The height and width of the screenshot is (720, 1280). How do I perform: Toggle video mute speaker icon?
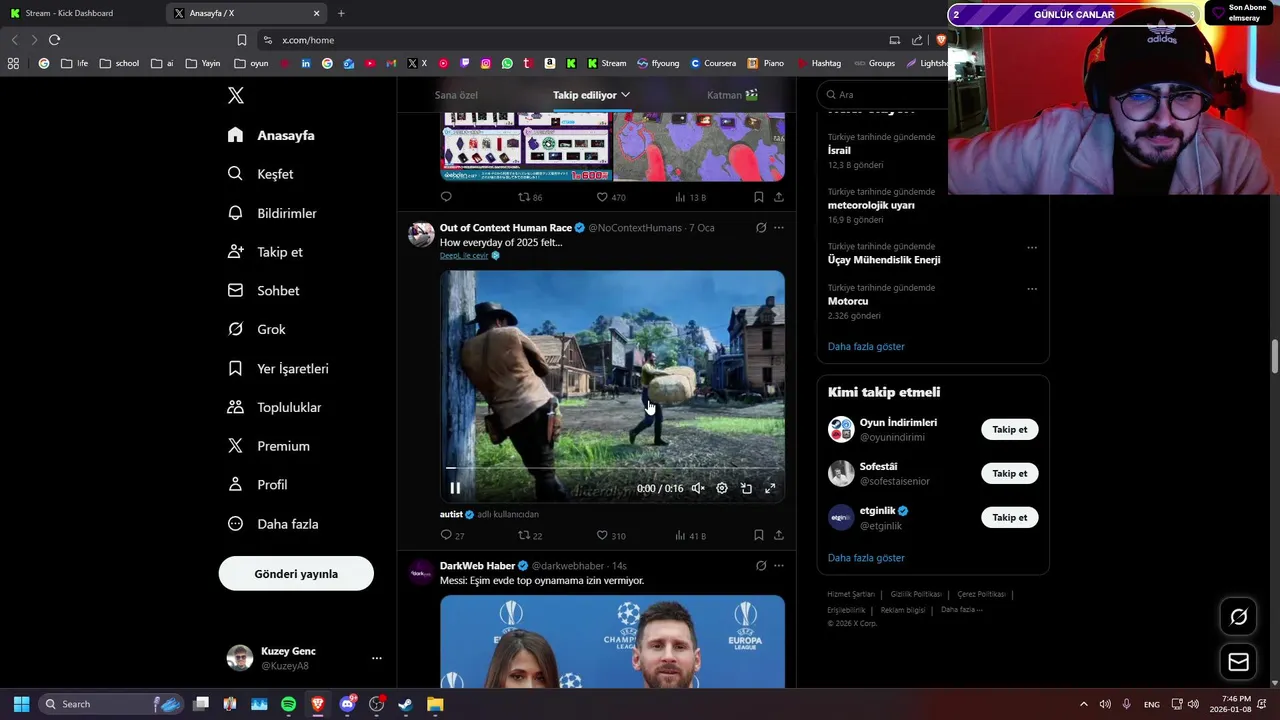point(698,488)
